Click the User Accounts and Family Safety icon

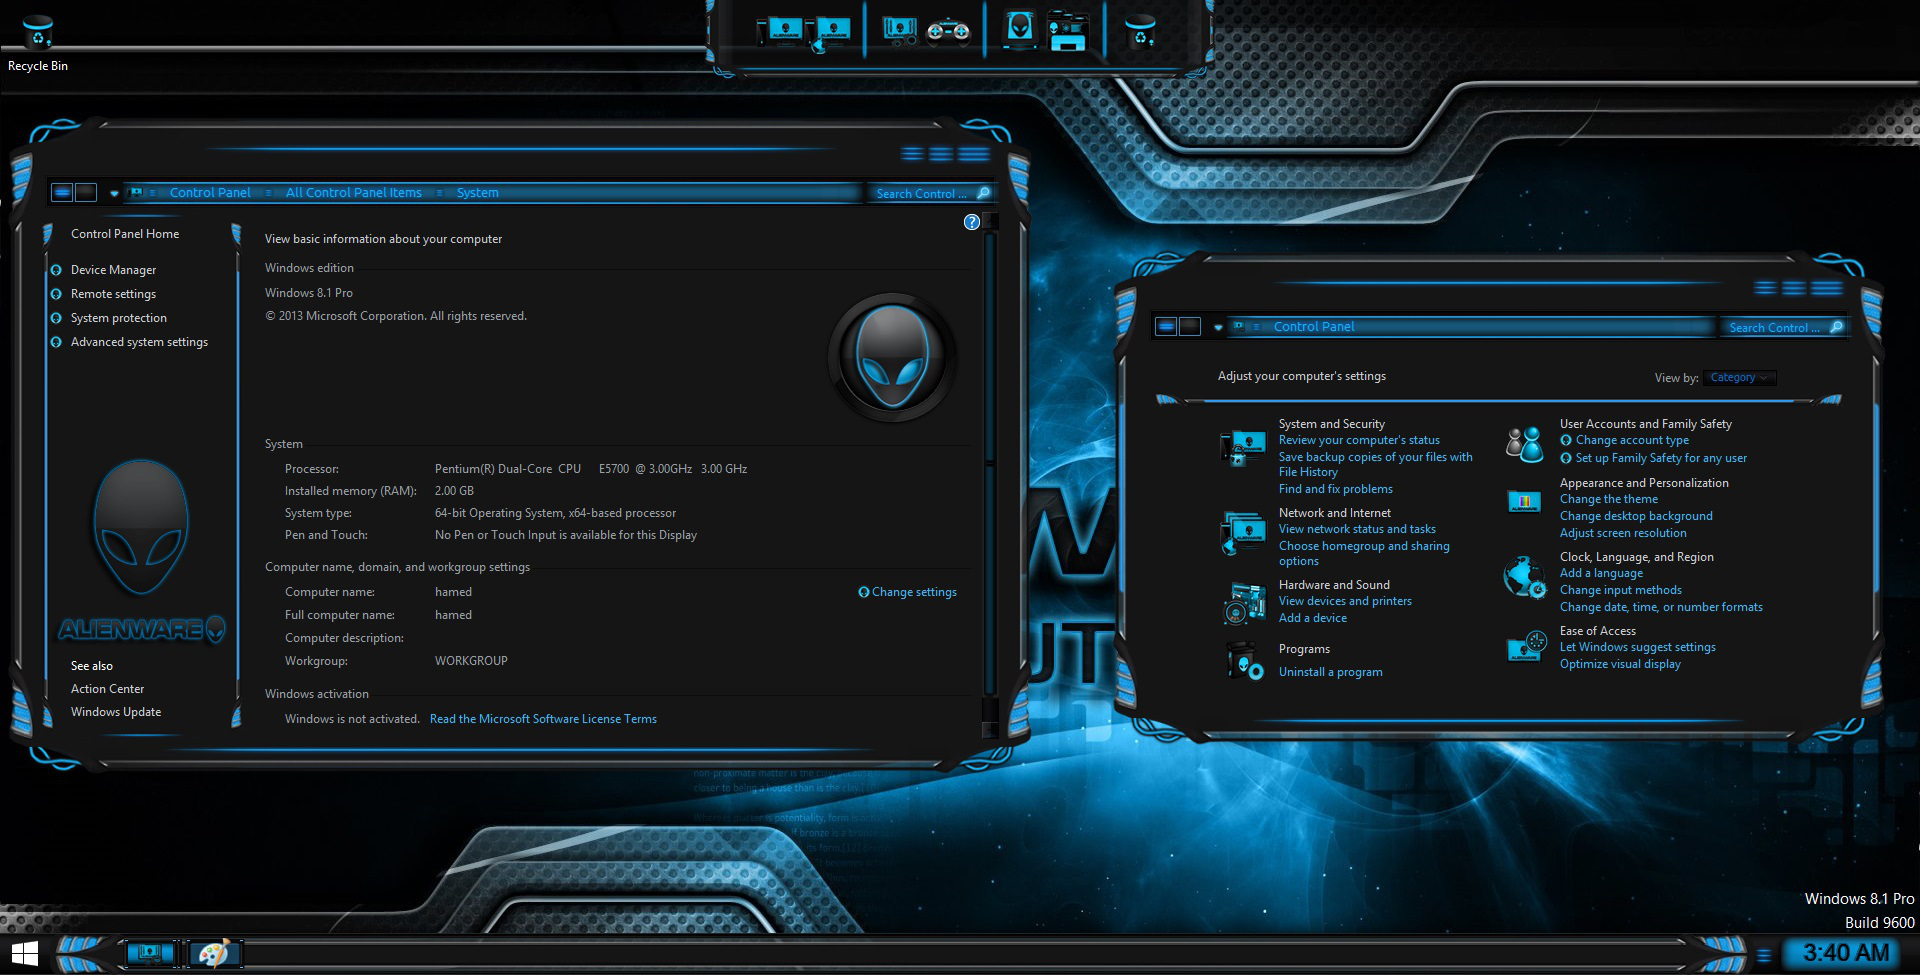(1525, 444)
